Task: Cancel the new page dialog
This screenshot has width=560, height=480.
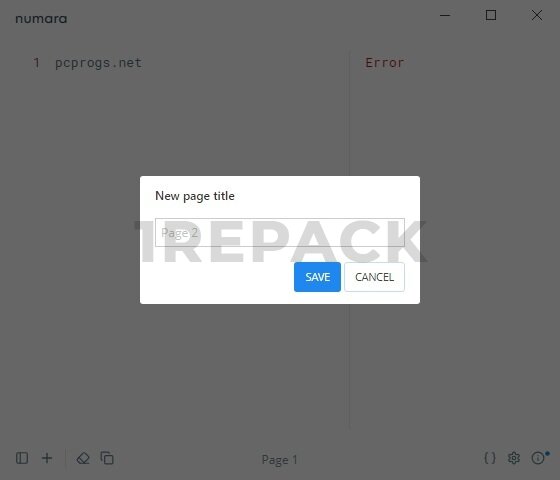Action: pos(374,277)
